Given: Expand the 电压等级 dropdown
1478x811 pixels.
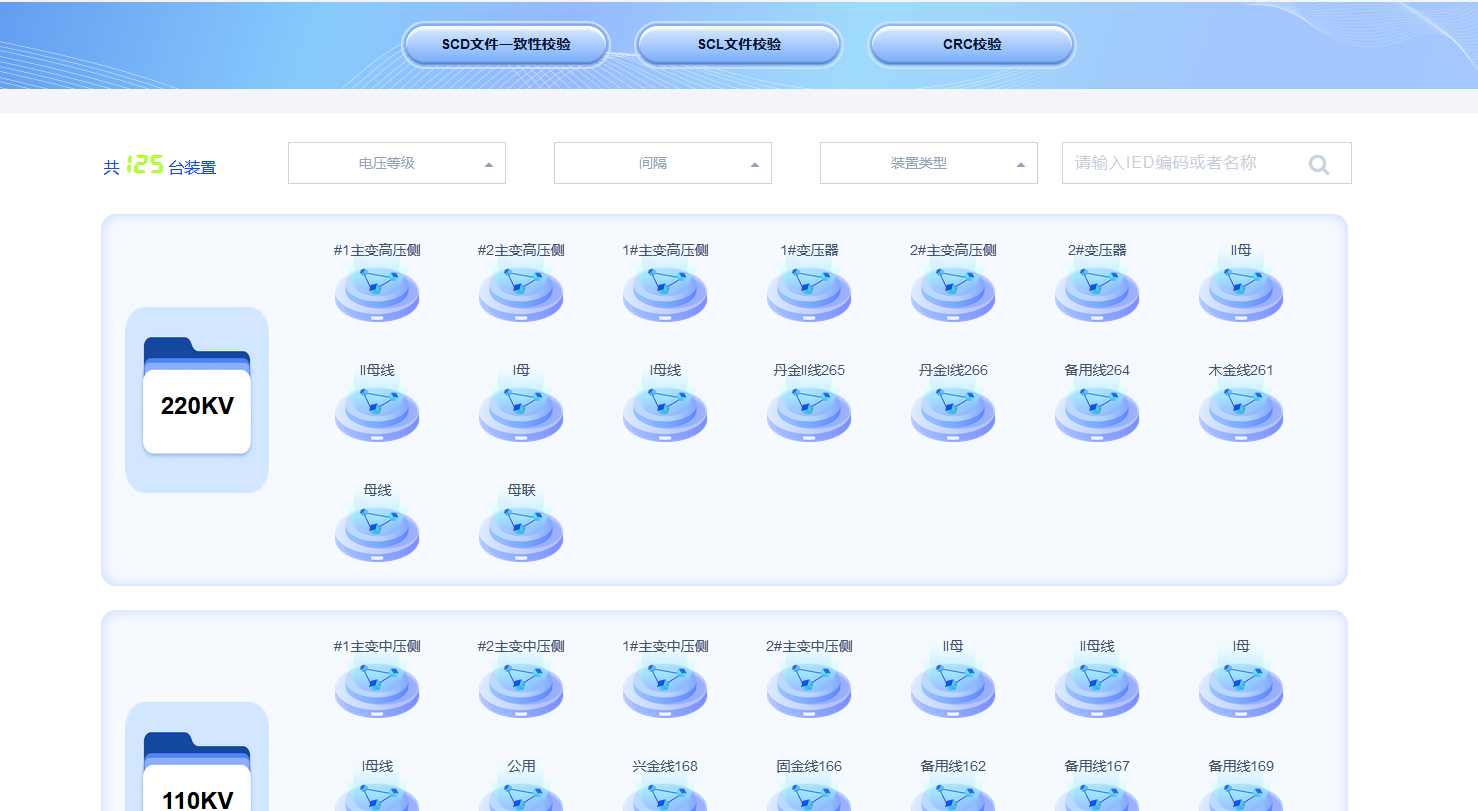Looking at the screenshot, I should pos(396,163).
